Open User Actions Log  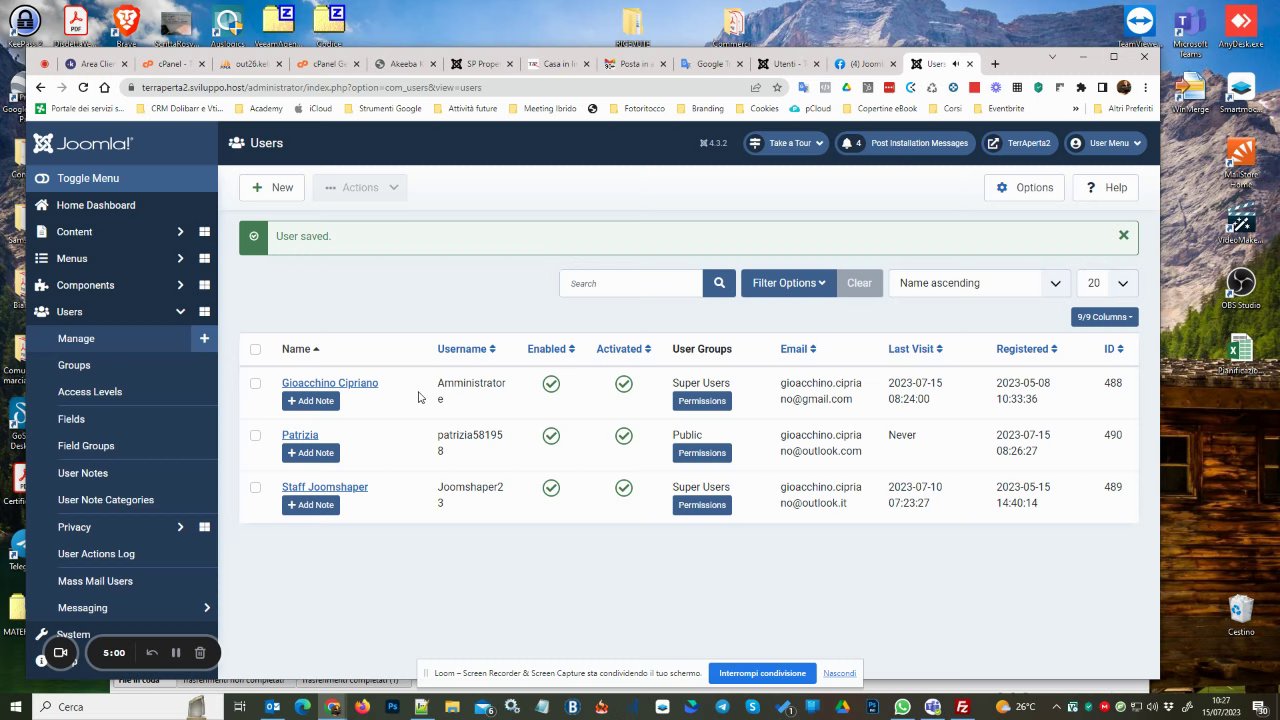[x=96, y=554]
